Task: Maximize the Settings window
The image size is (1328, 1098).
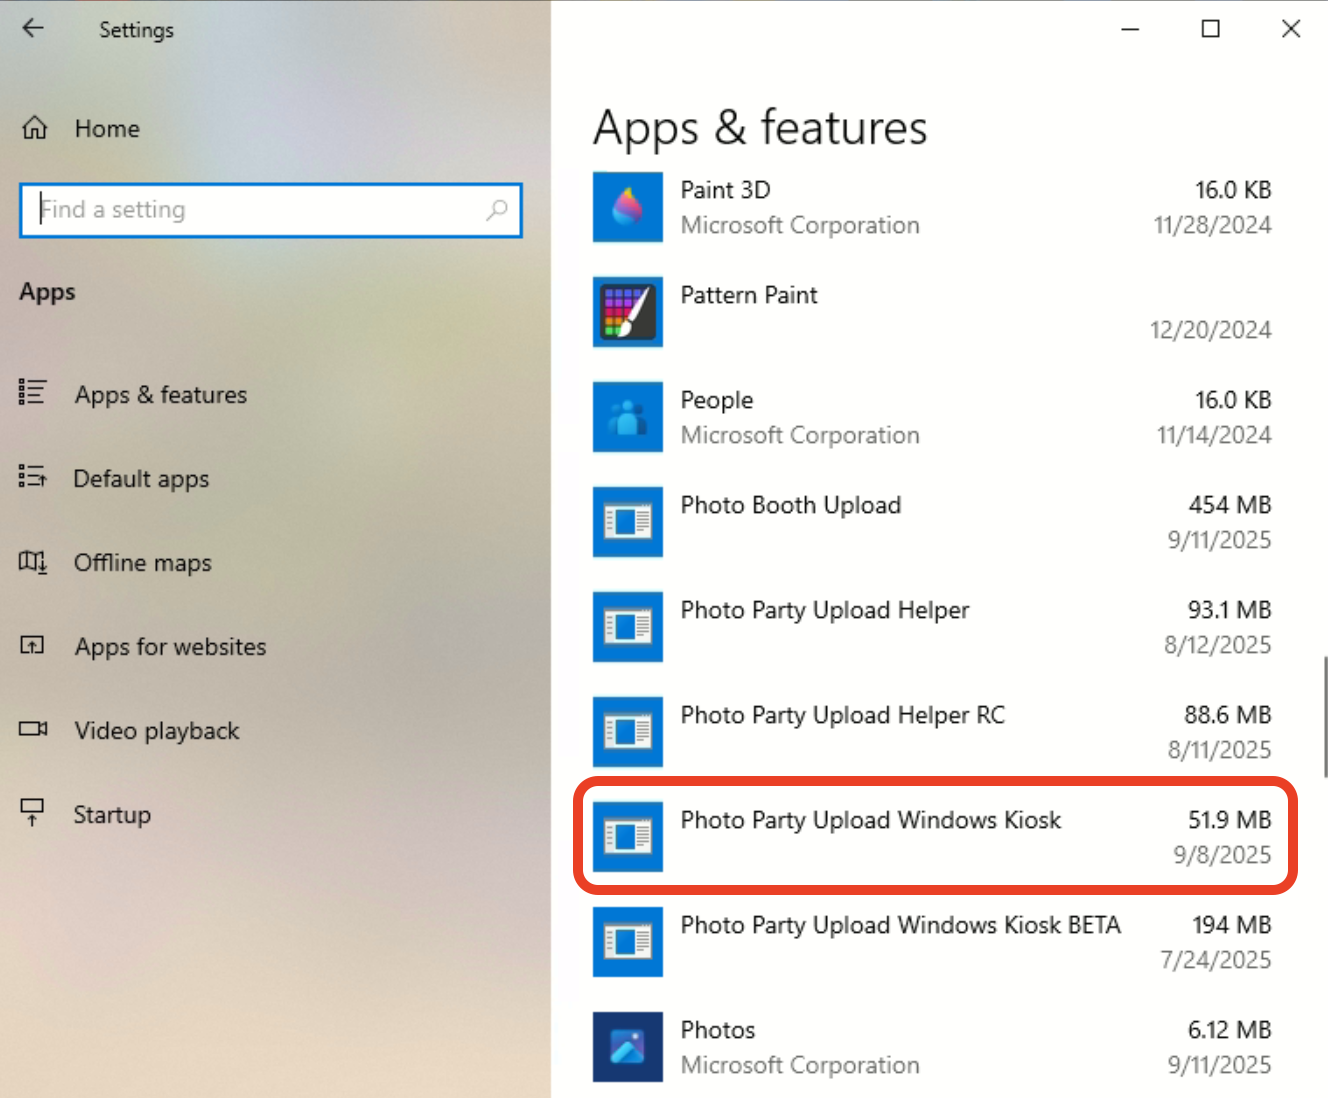Action: (1210, 29)
